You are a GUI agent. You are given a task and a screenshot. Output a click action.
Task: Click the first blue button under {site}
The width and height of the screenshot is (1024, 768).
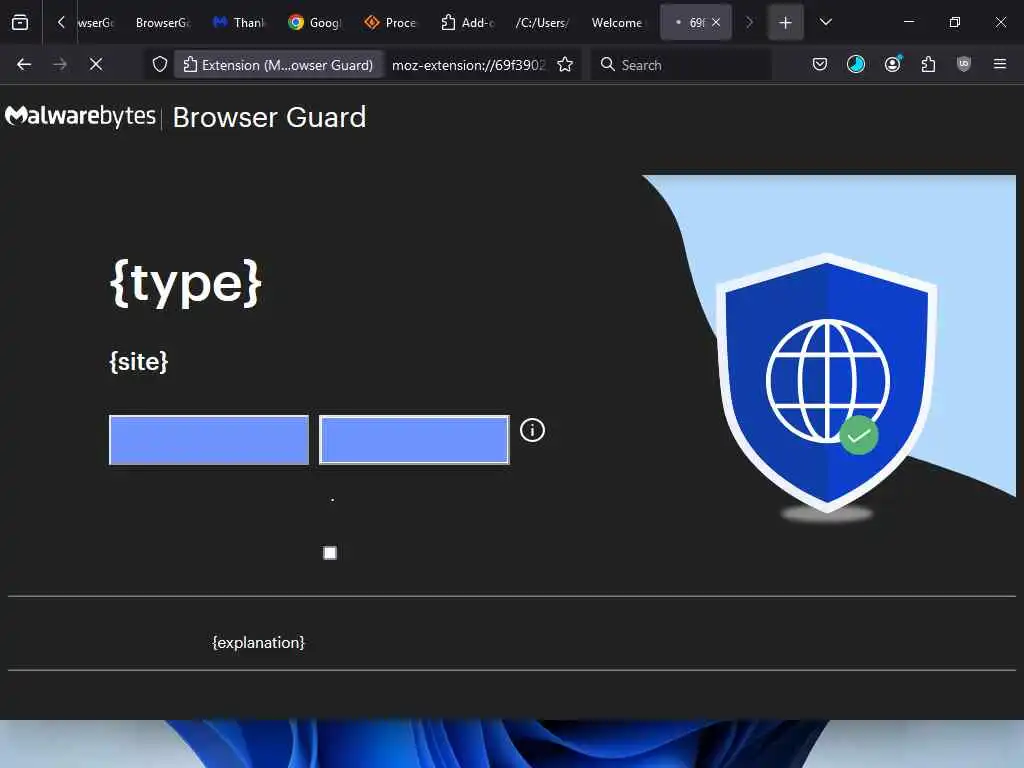209,440
